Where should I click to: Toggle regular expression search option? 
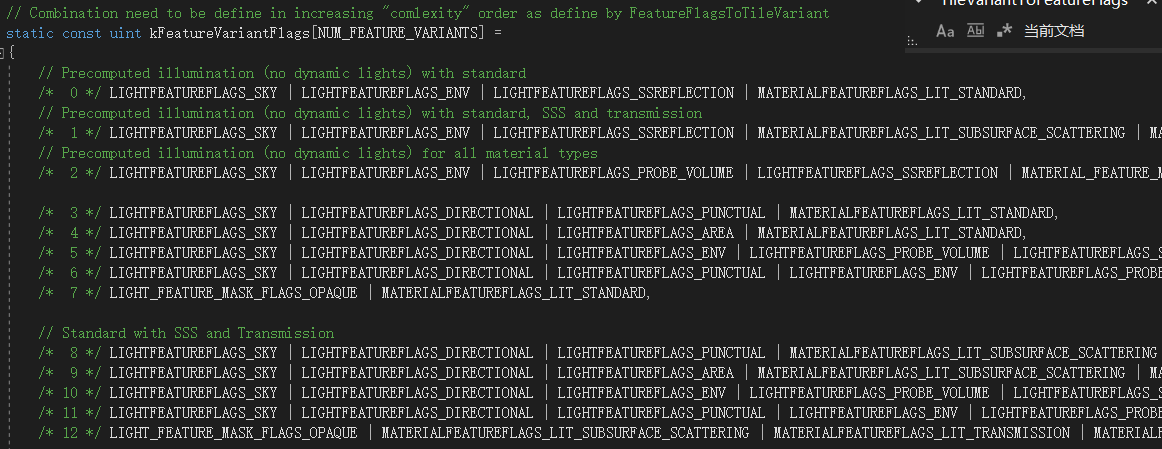(1004, 30)
